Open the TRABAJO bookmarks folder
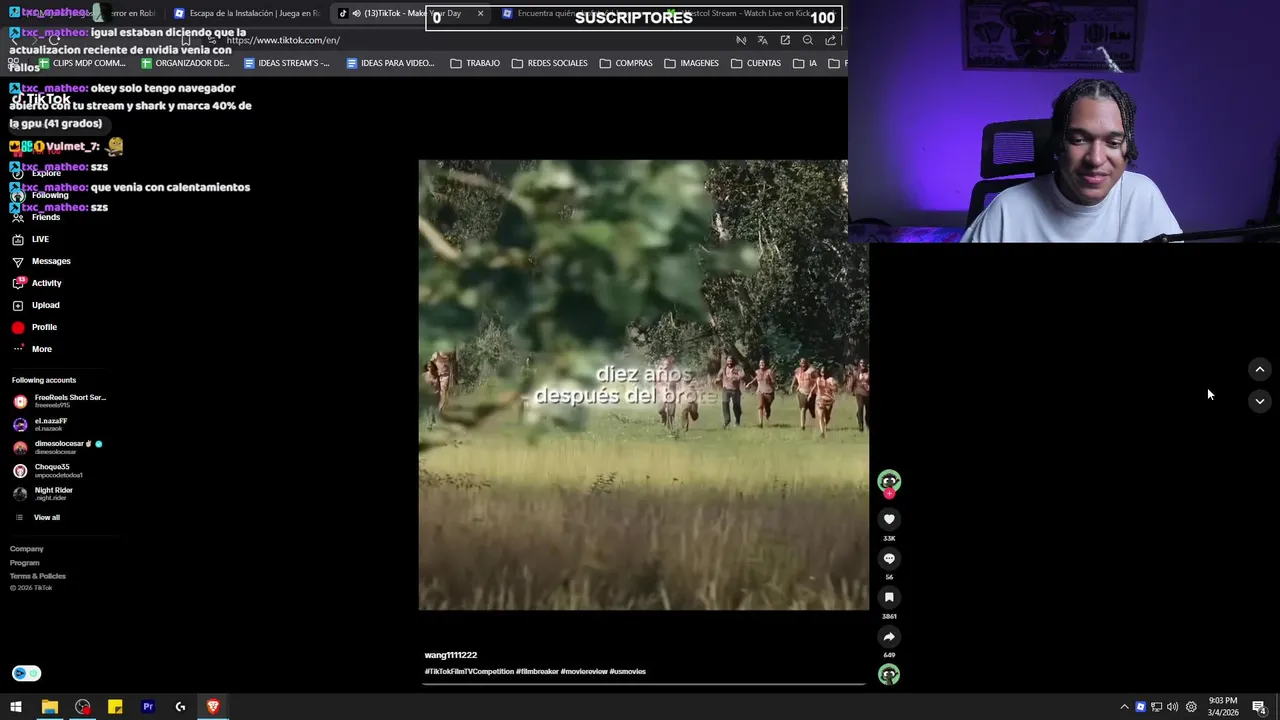The width and height of the screenshot is (1280, 720). coord(475,63)
